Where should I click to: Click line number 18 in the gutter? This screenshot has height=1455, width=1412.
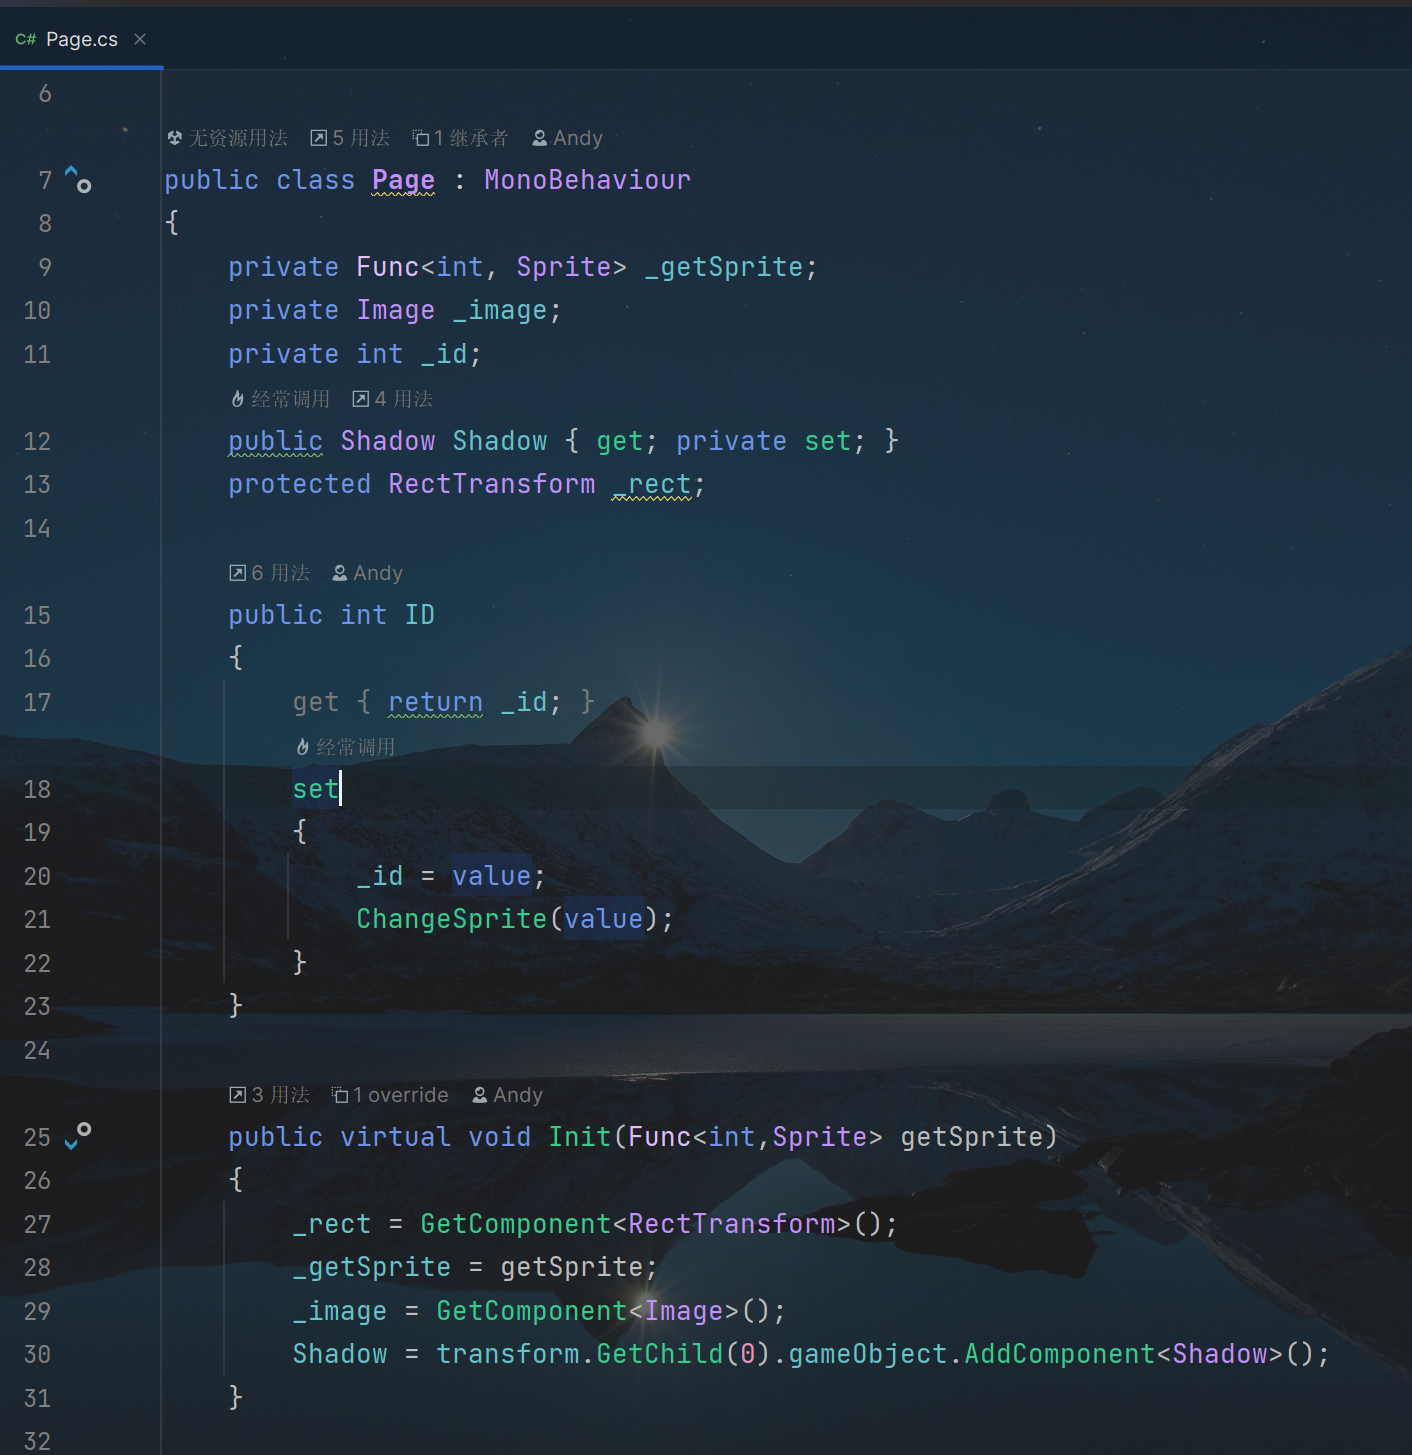pos(37,789)
